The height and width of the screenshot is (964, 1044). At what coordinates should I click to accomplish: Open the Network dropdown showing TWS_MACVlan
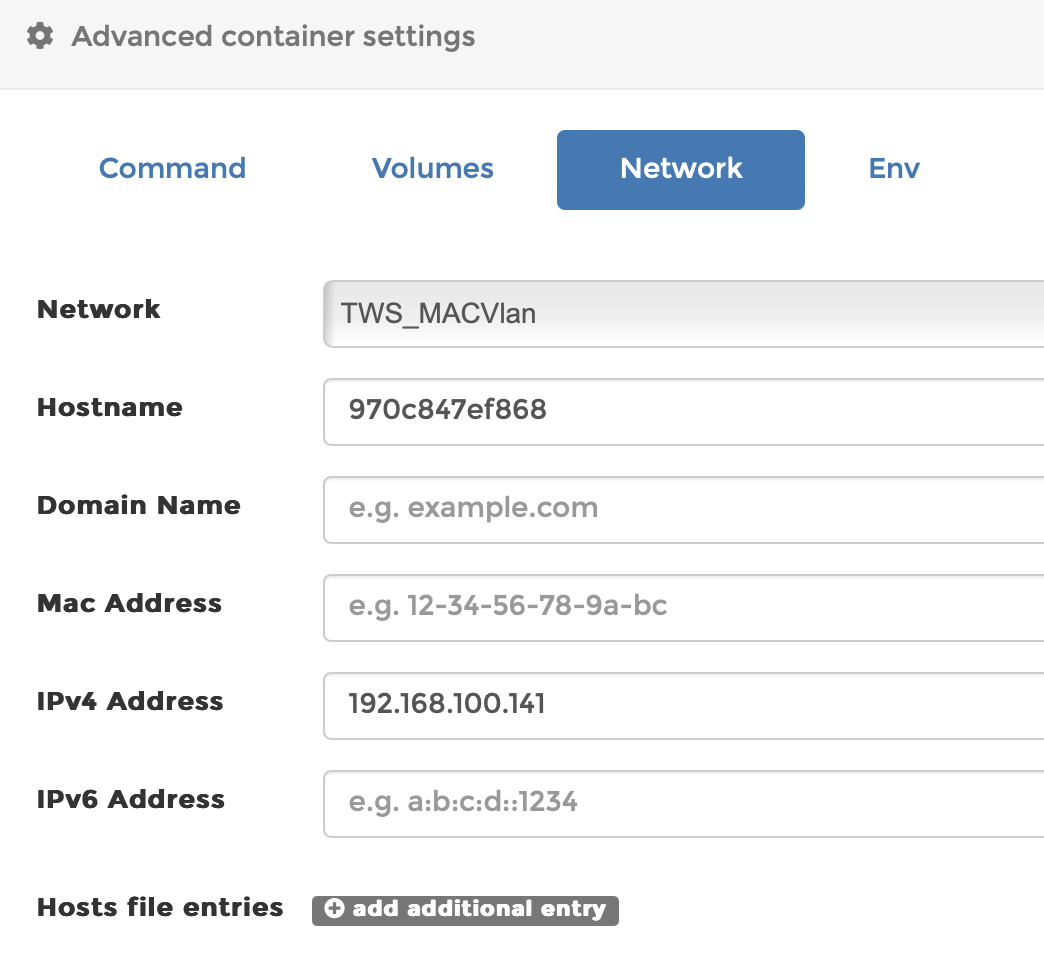coord(683,314)
